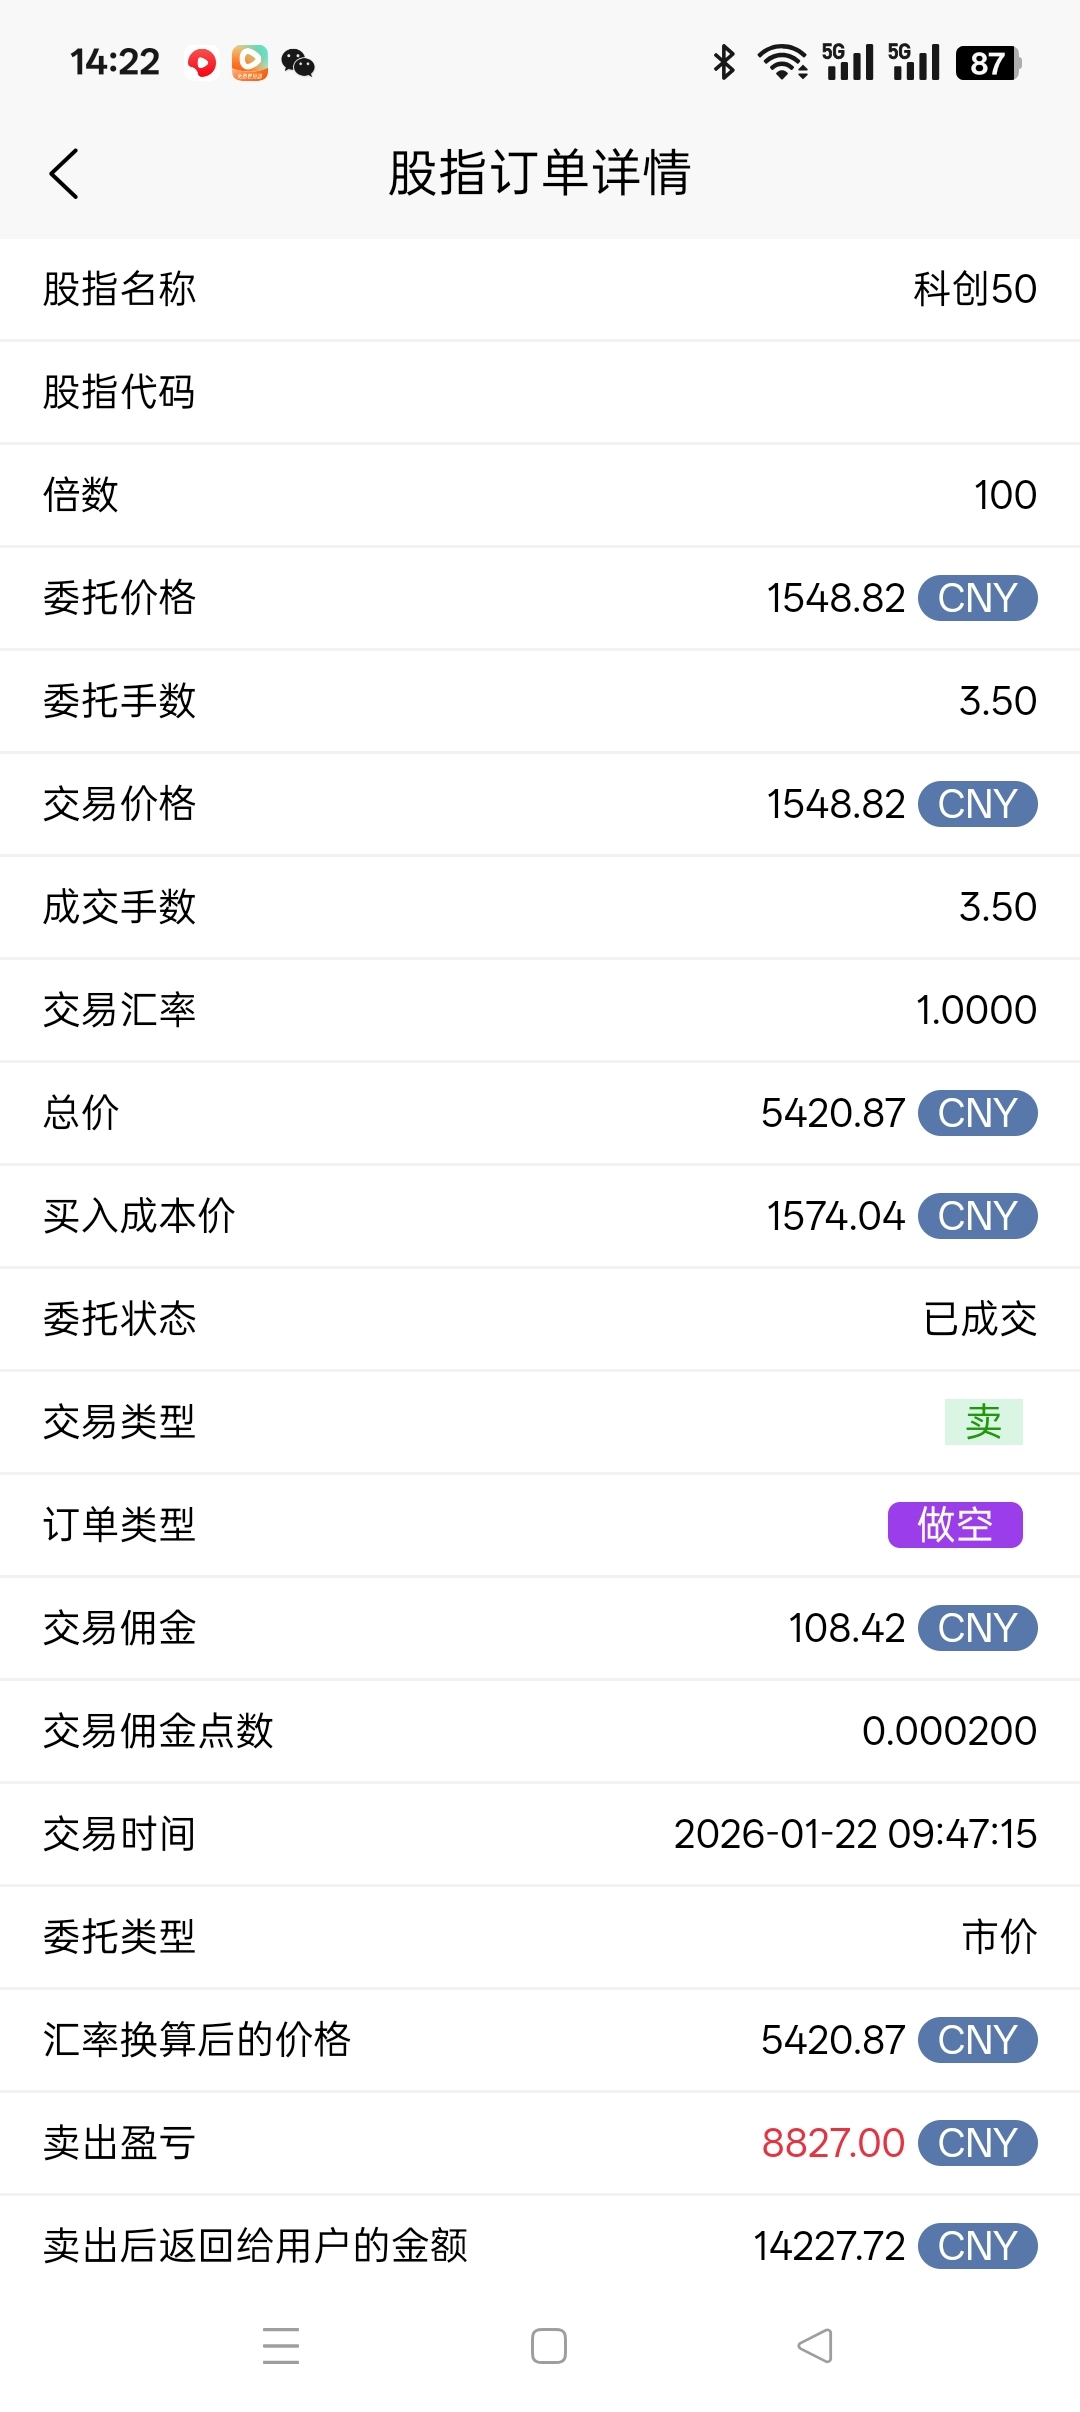Tap the CNY badge beside 委托价格
The image size is (1080, 2412).
[x=978, y=598]
